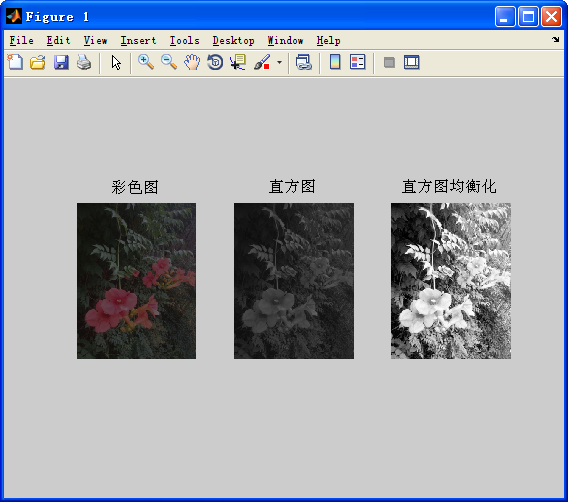Click the New Figure icon
Screen dimensions: 568x502
coord(15,62)
